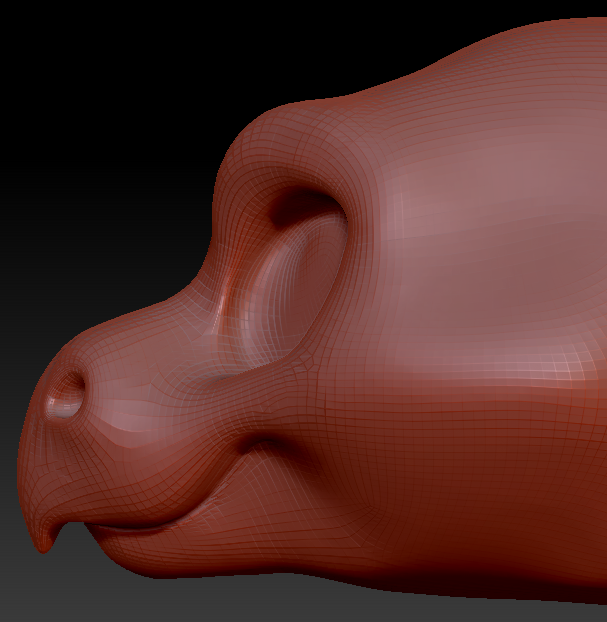Click inside the eye socket cavity of model
Screen dimensions: 607x622
[x=293, y=274]
